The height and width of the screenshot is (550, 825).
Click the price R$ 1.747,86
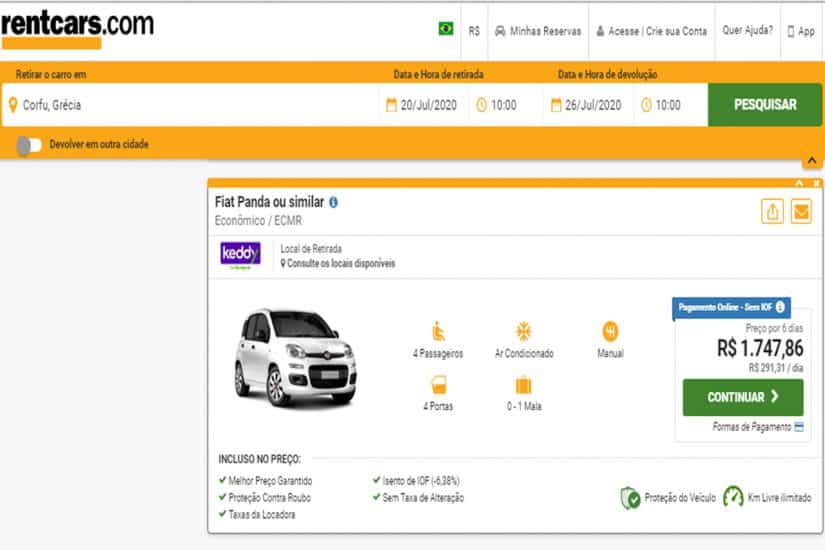tap(760, 348)
